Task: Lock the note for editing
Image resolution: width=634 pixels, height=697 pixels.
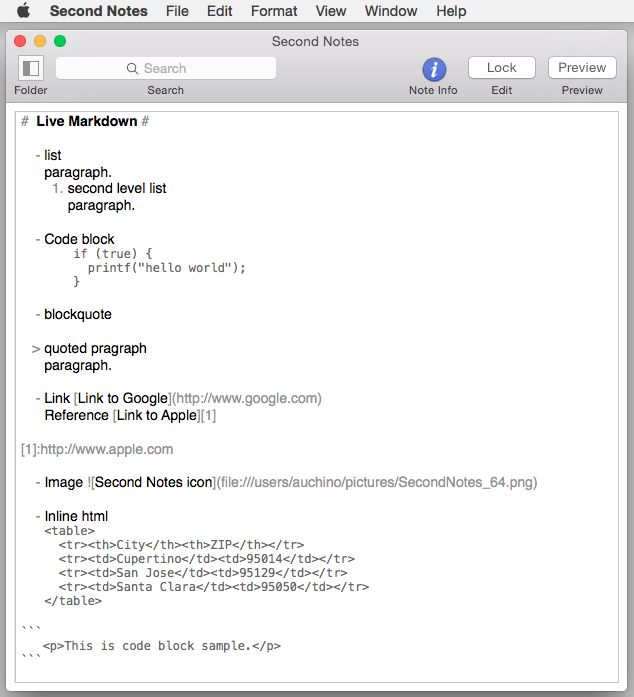Action: click(x=502, y=68)
